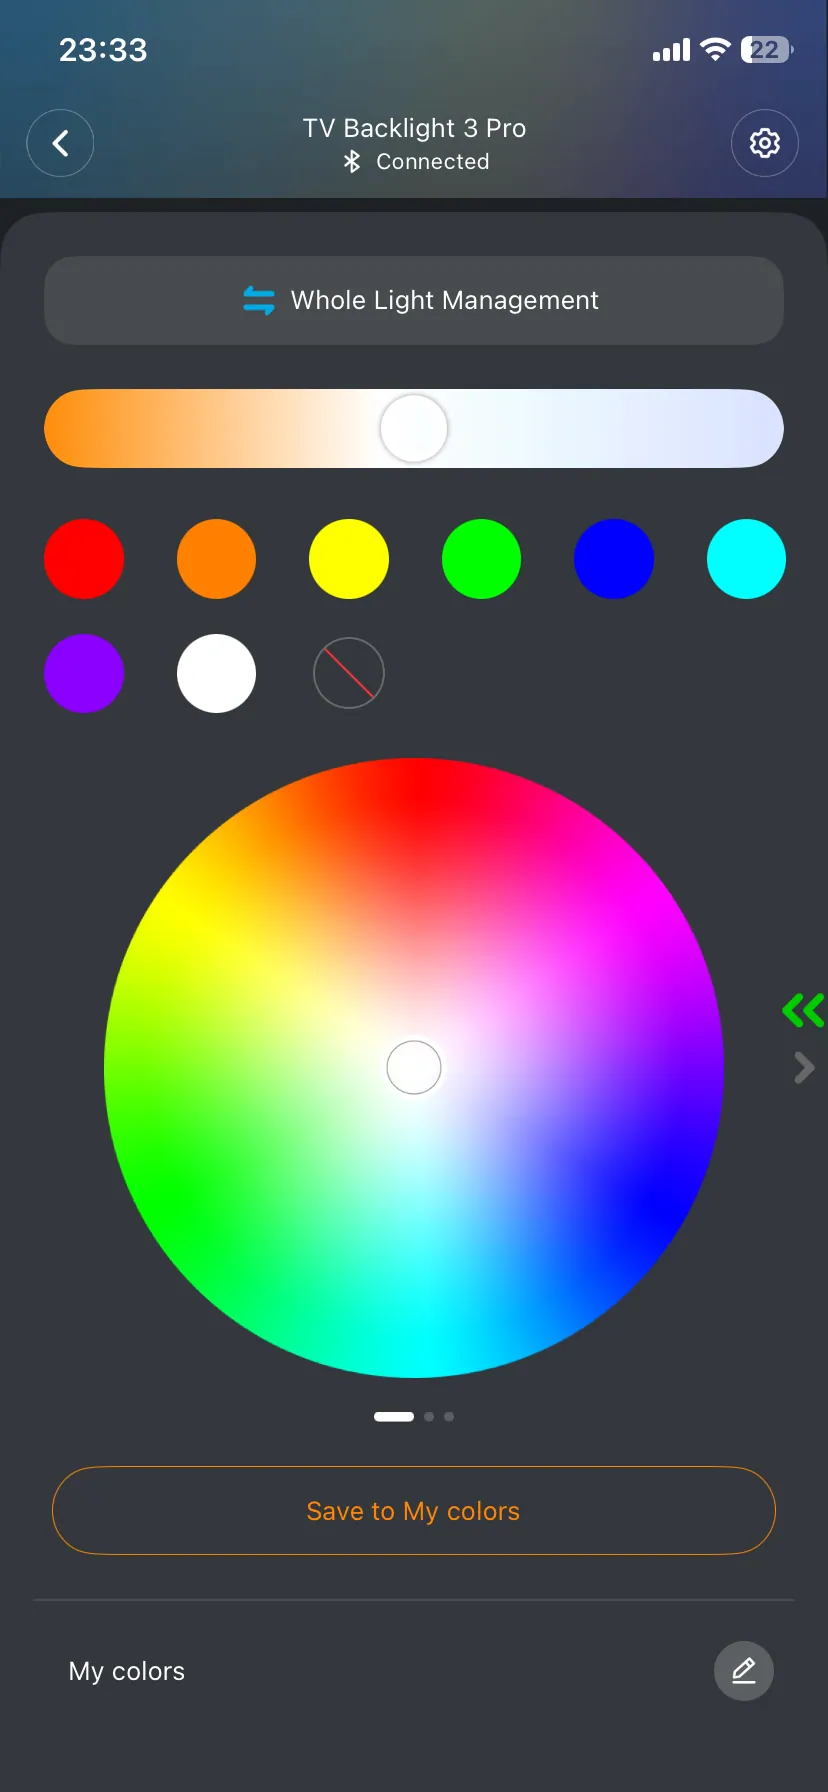Click the color wheel center selector

(x=414, y=1068)
